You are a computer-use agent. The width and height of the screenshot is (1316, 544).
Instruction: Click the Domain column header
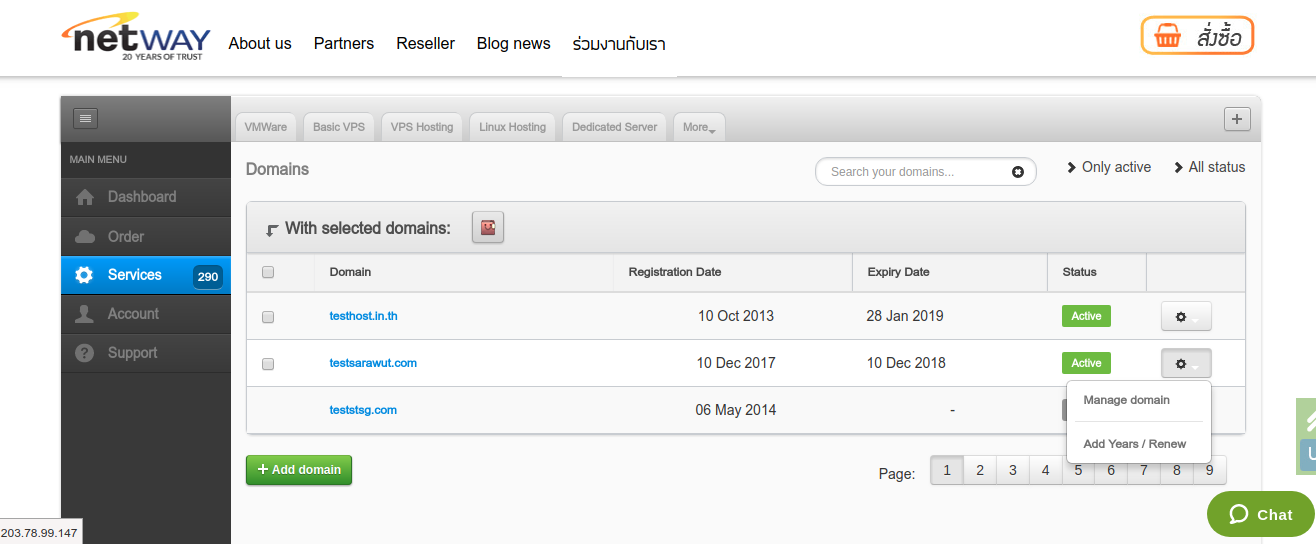(x=350, y=272)
